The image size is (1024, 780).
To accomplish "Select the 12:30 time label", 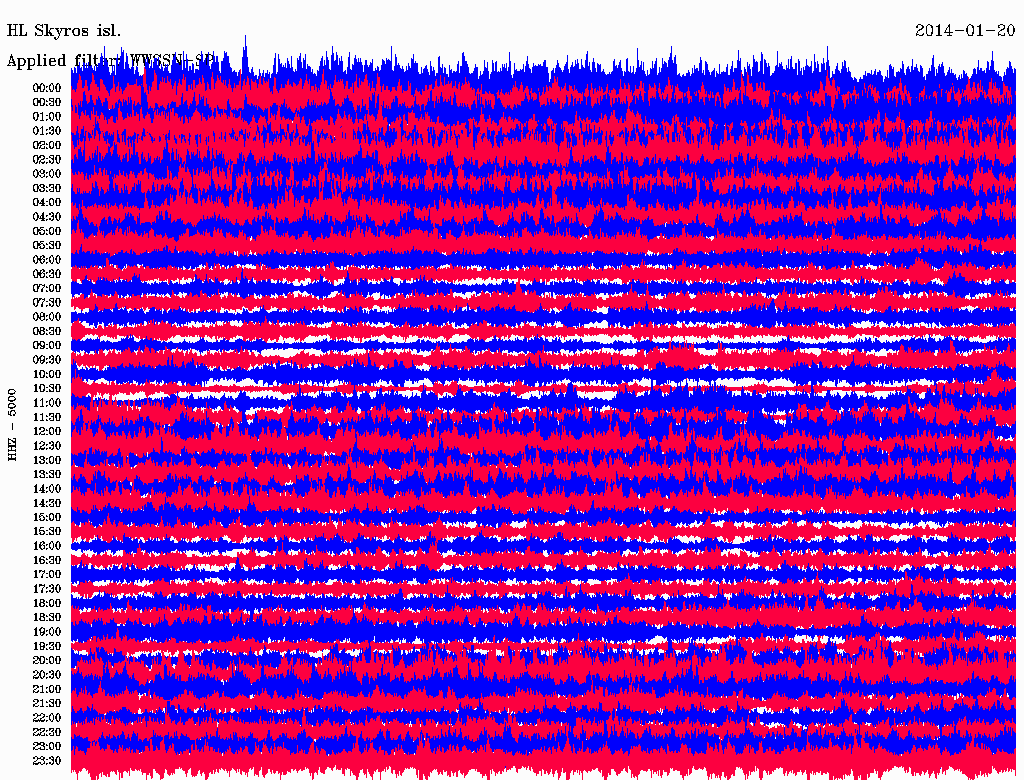I will coord(47,446).
